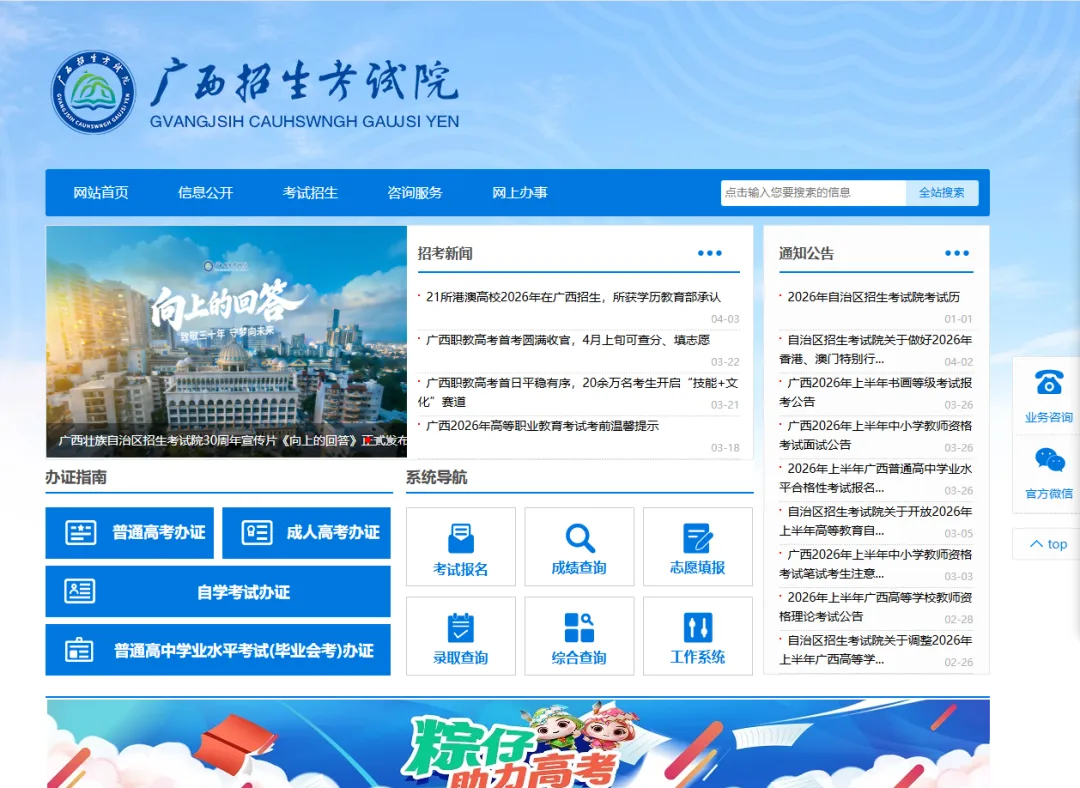This screenshot has height=788, width=1080.
Task: Select 考试招生 in navigation bar
Action: (310, 193)
